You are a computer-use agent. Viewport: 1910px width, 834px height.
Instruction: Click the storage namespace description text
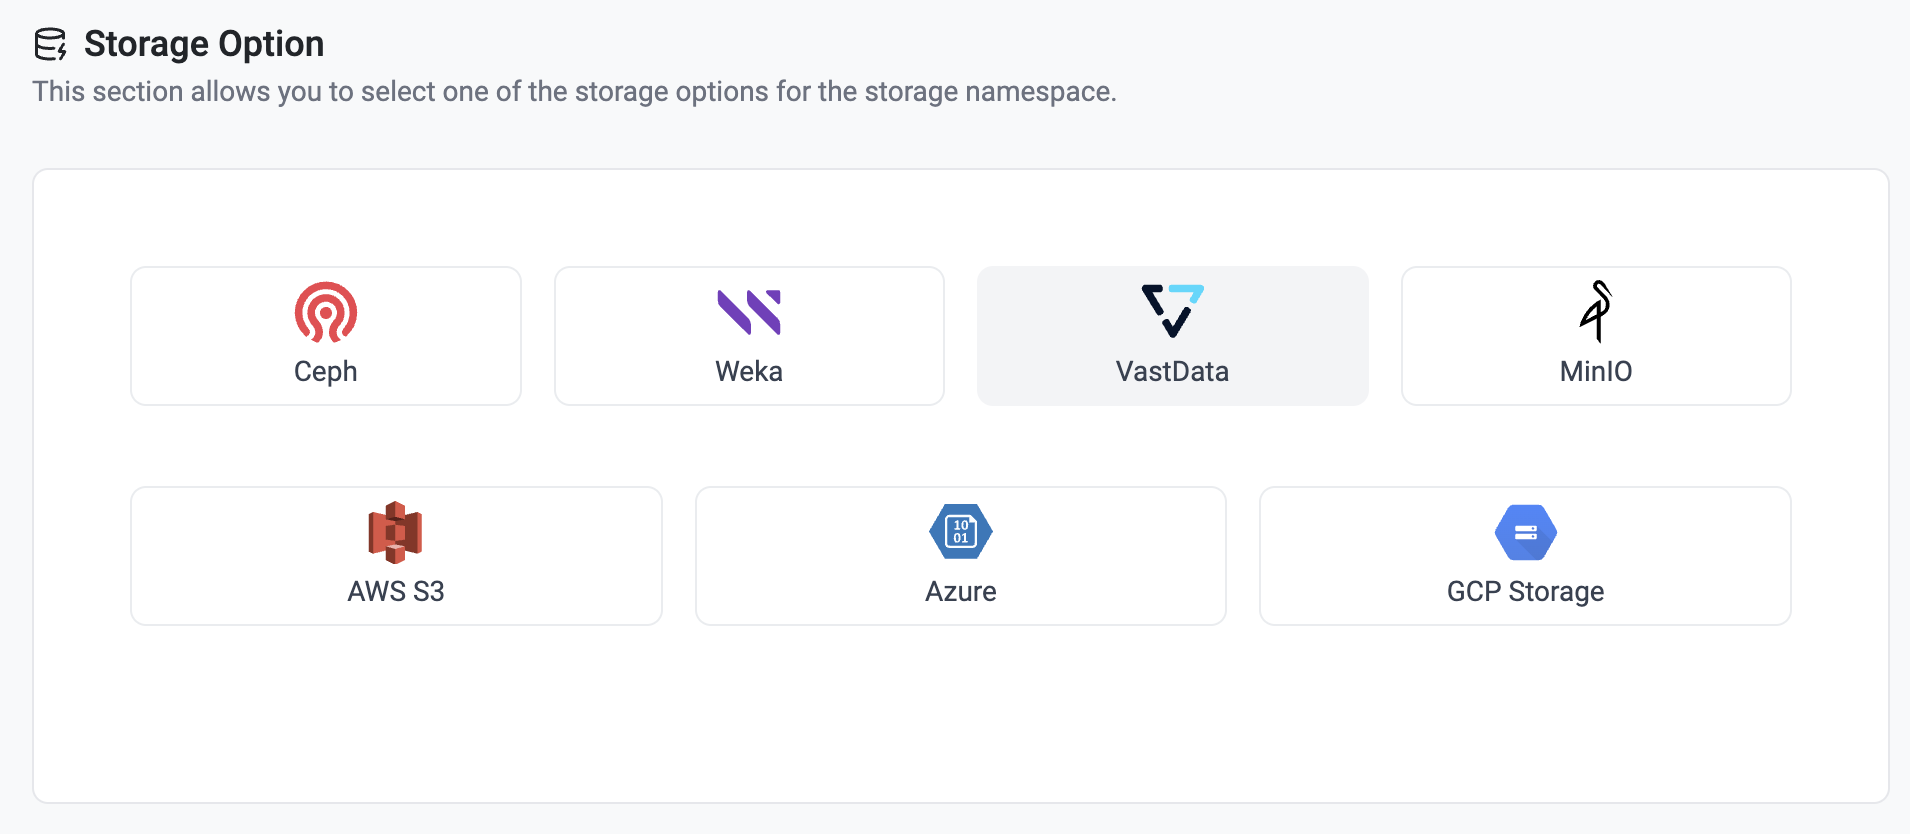tap(574, 92)
